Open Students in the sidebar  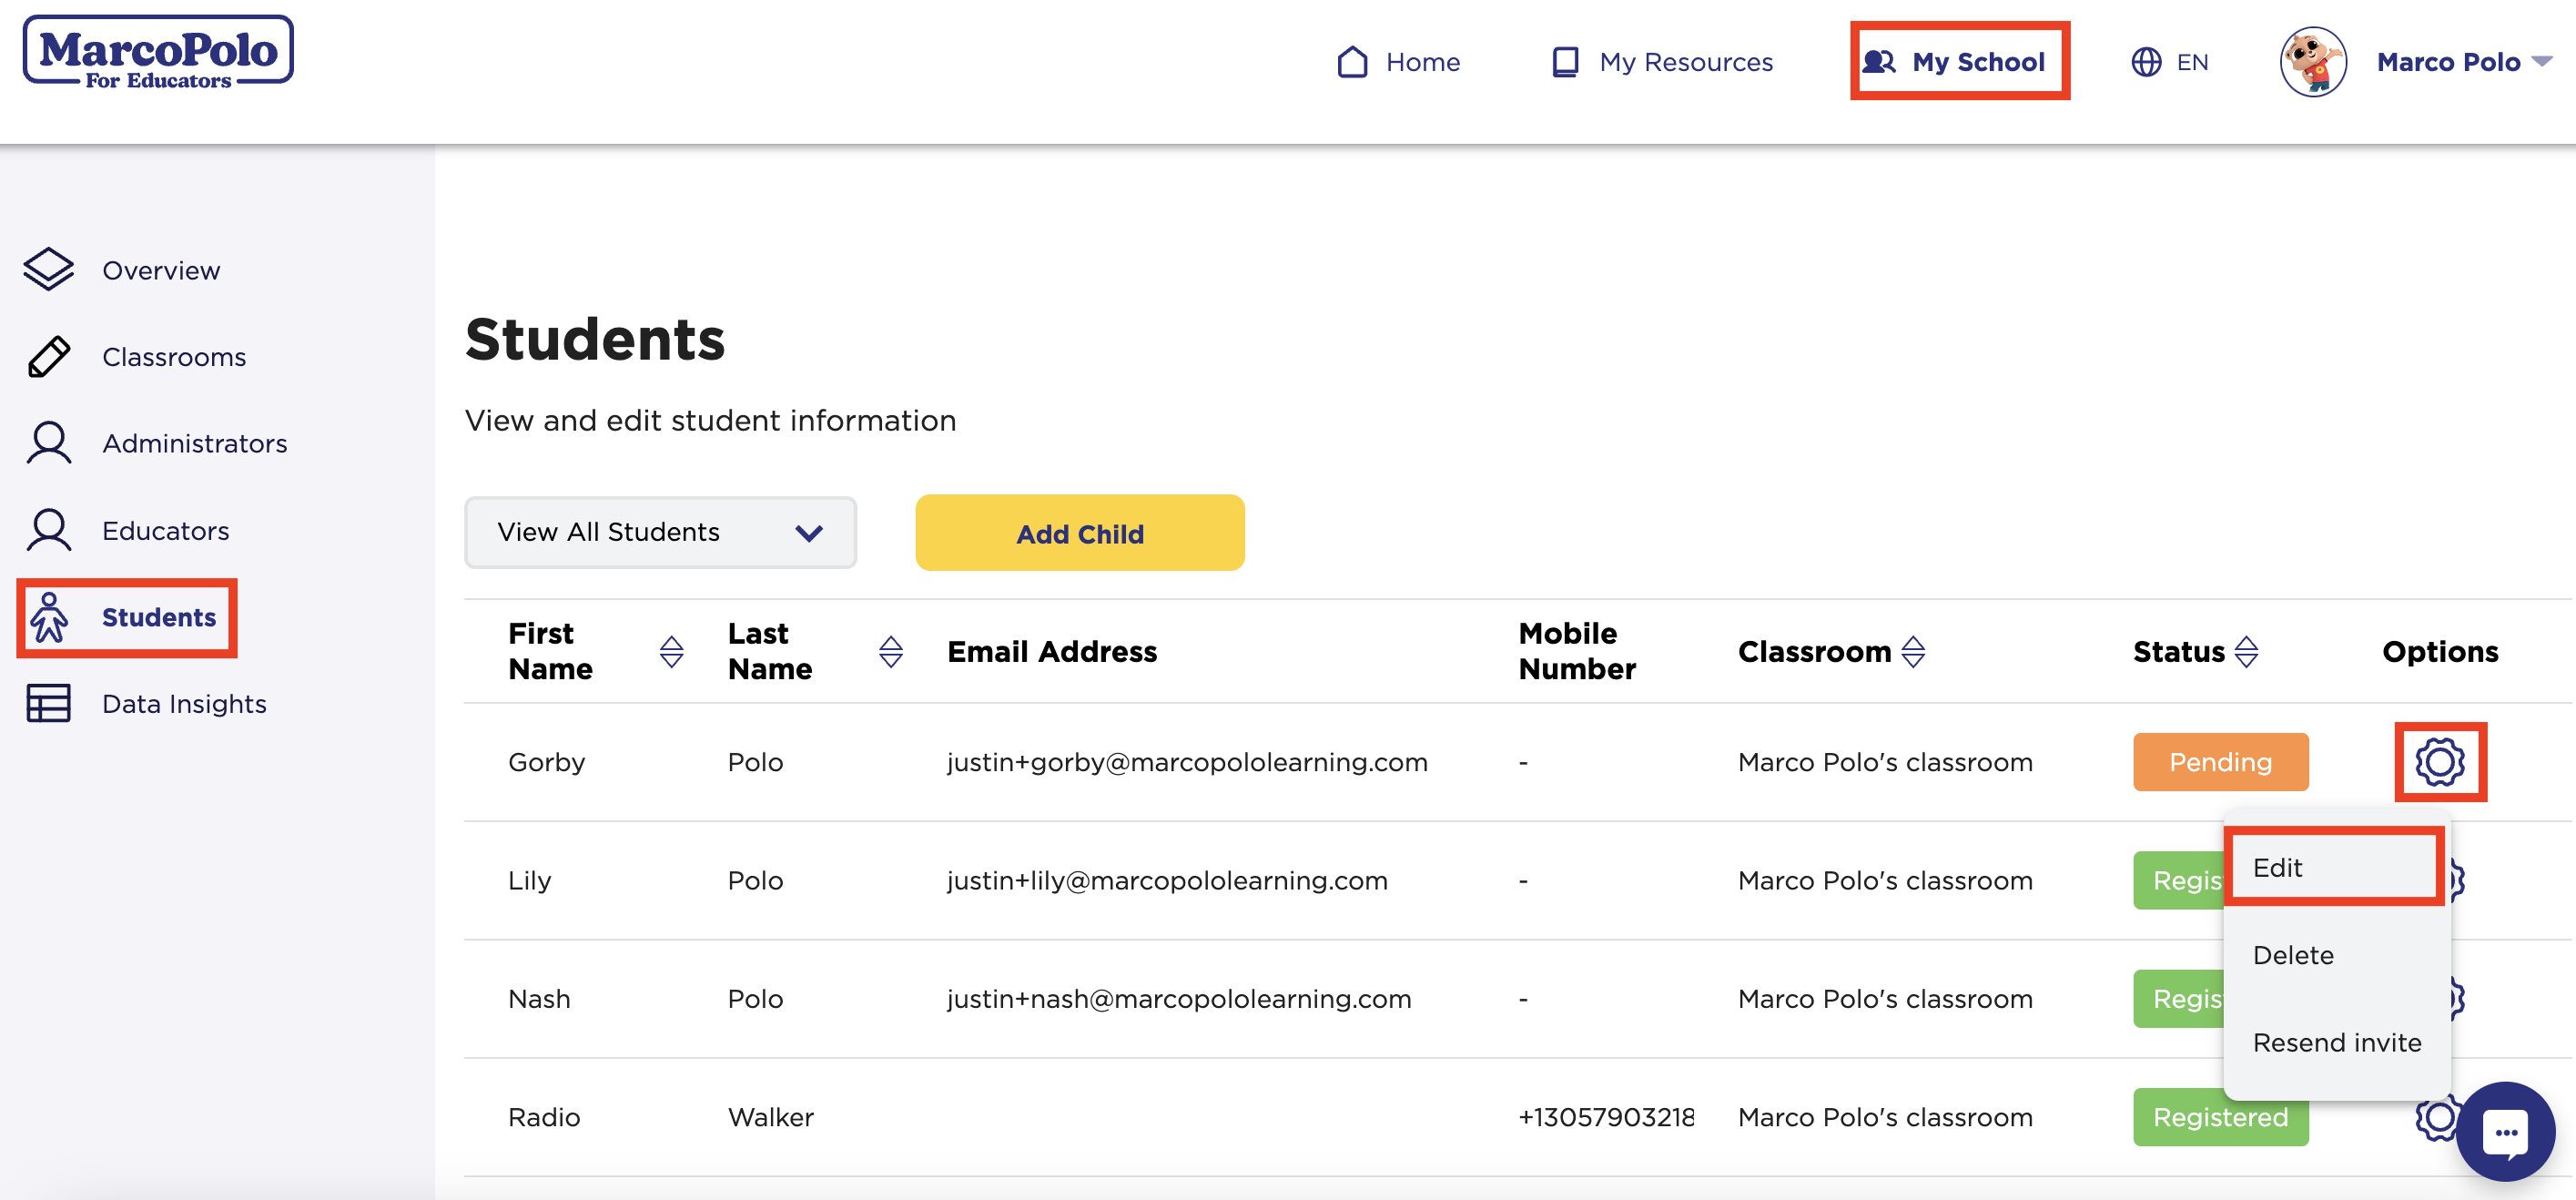(159, 617)
